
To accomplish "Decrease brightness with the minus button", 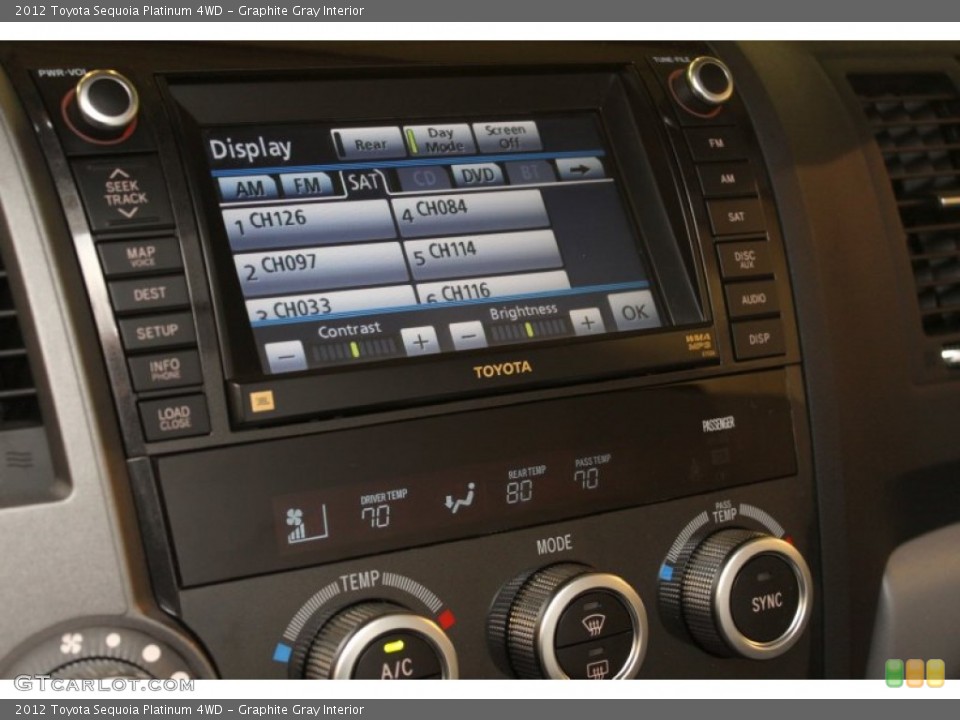I will tap(468, 336).
